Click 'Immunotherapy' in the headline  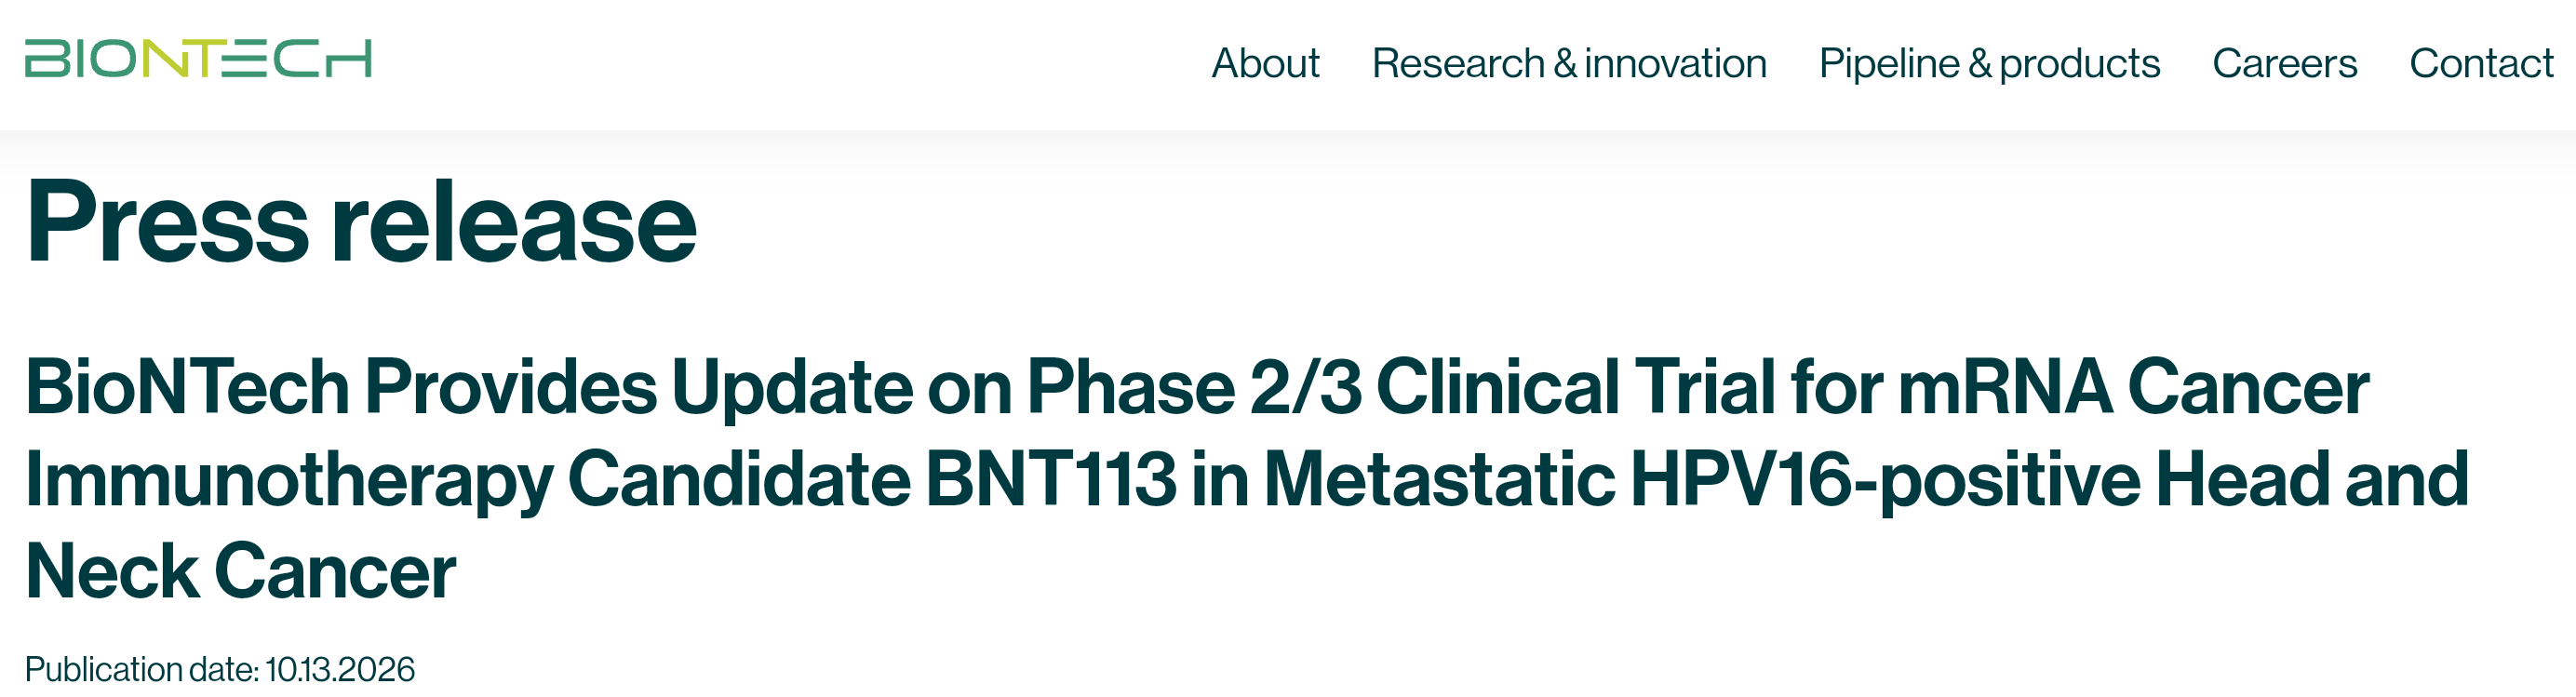[x=289, y=481]
